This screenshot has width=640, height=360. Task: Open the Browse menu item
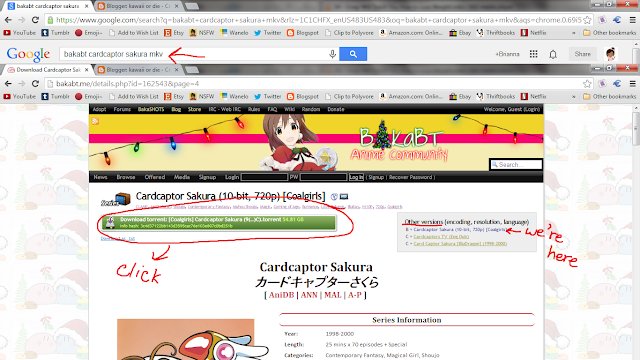[x=126, y=177]
